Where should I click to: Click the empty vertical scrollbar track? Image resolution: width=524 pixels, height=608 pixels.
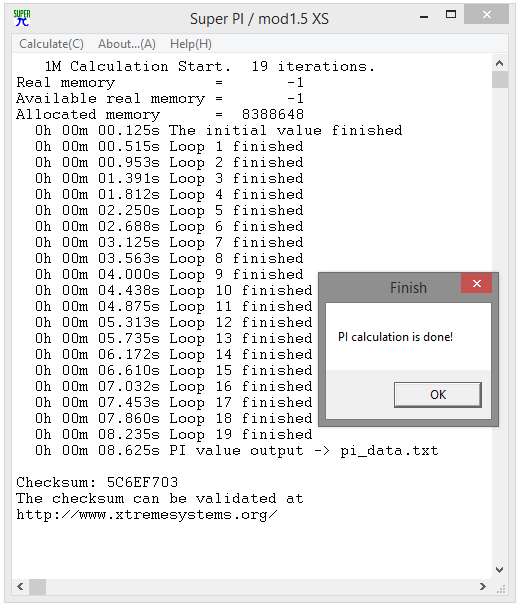coord(500,326)
